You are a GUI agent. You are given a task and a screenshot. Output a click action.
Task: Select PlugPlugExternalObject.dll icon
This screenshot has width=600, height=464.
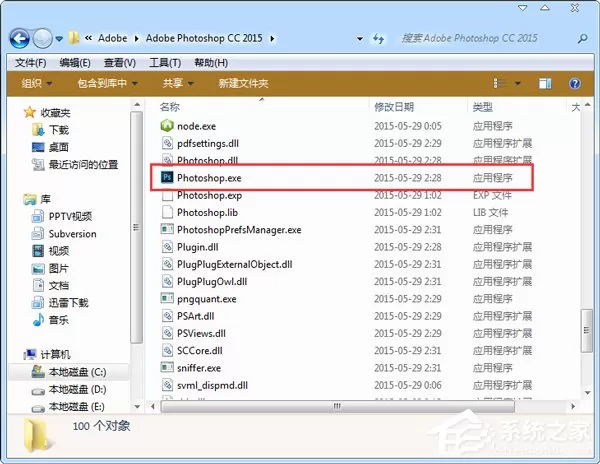(x=167, y=264)
